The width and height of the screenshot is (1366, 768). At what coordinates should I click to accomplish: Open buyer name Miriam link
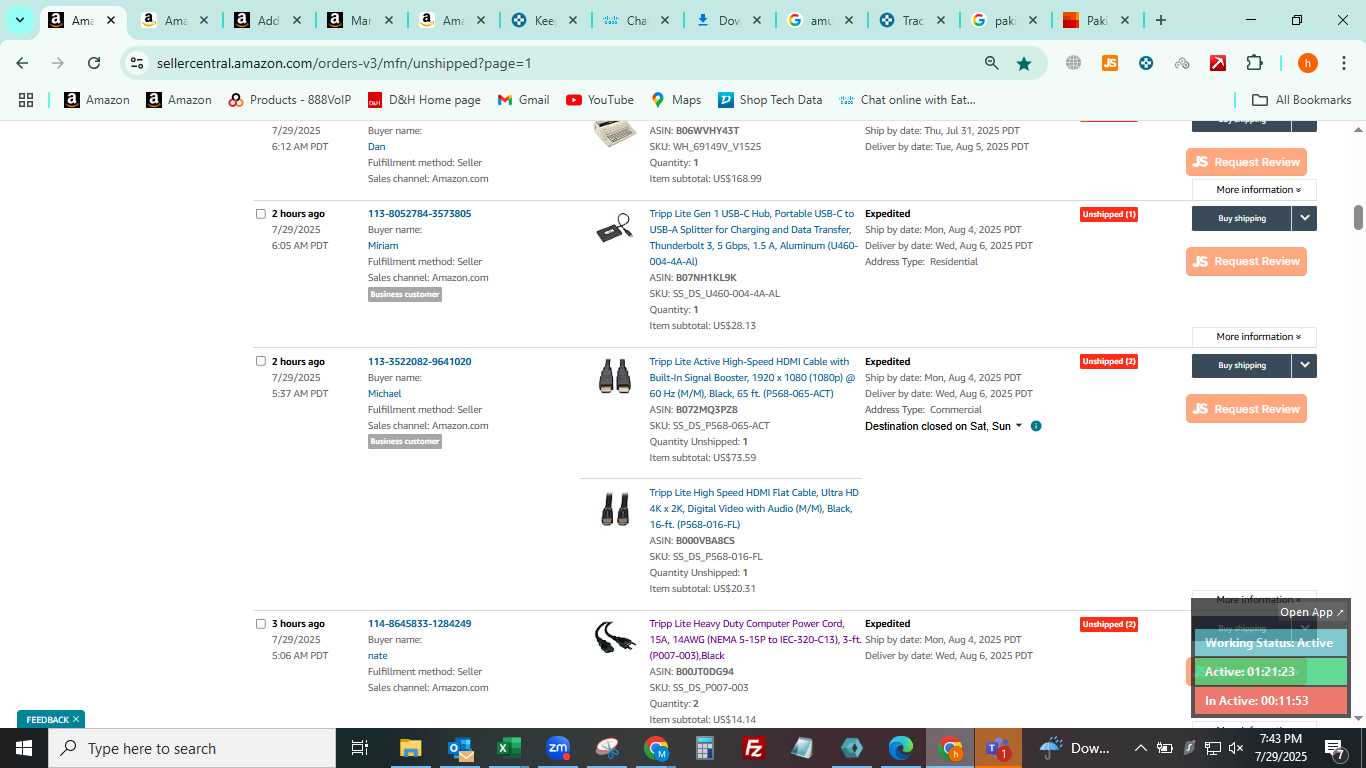pos(383,246)
